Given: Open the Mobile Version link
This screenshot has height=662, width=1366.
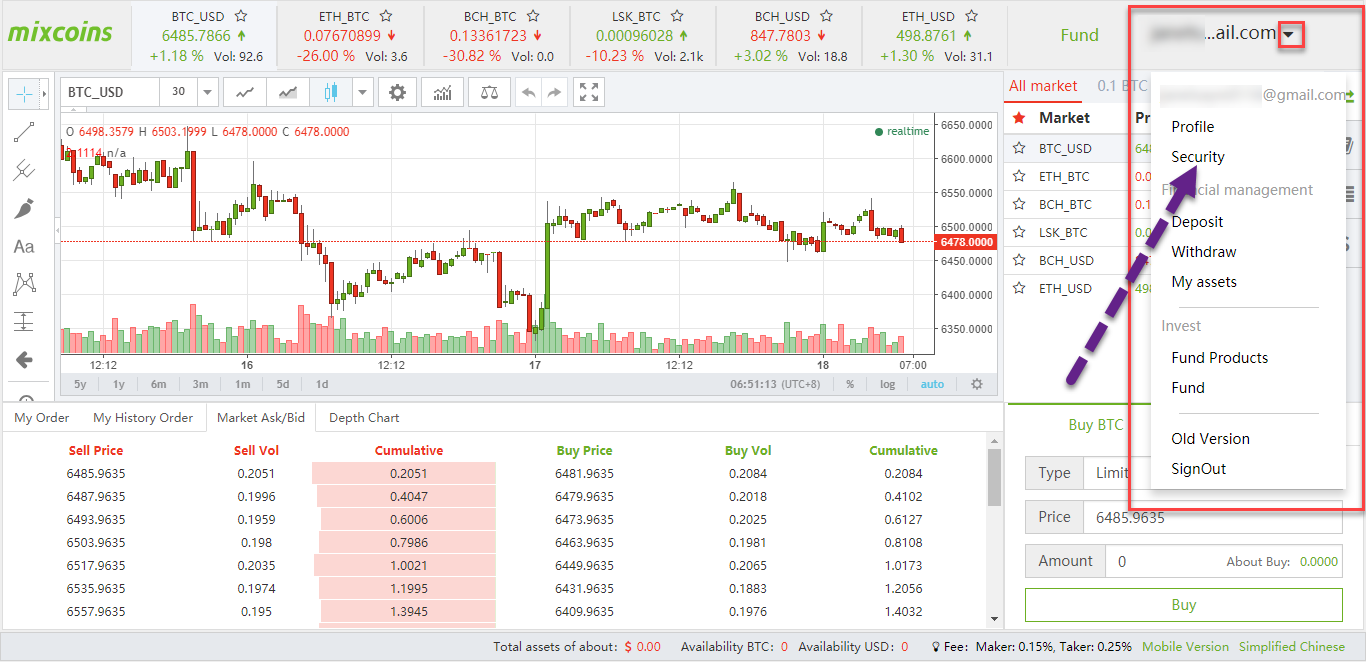Looking at the screenshot, I should (x=1185, y=647).
